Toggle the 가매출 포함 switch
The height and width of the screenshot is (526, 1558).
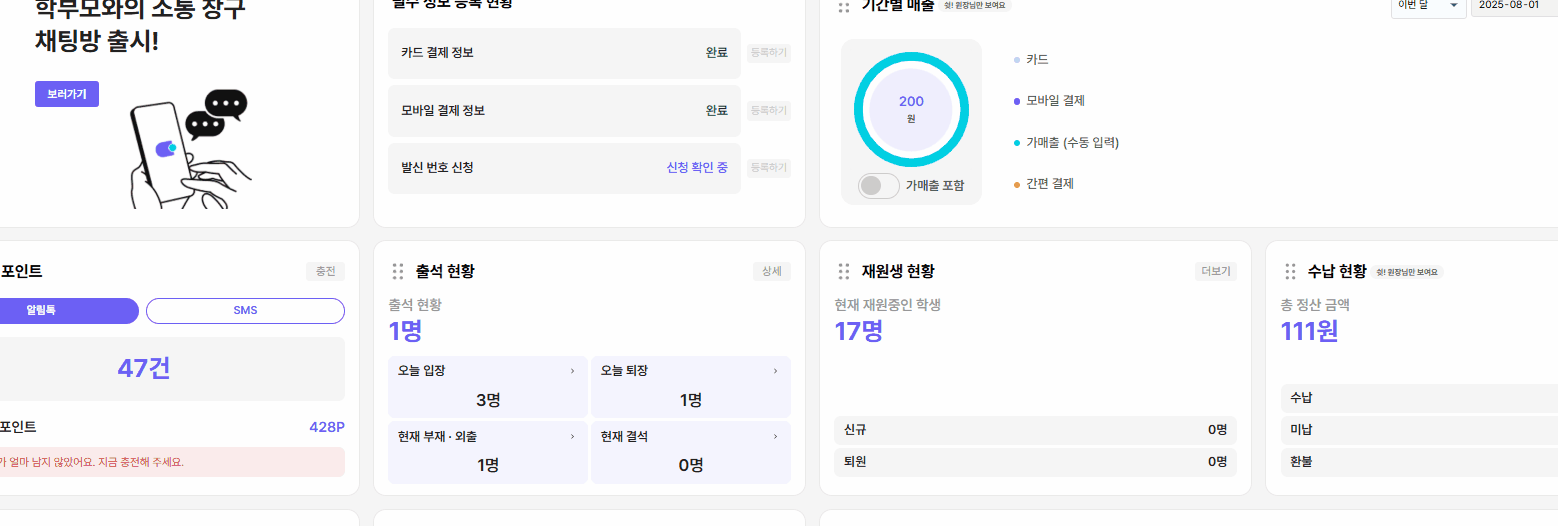pyautogui.click(x=878, y=185)
